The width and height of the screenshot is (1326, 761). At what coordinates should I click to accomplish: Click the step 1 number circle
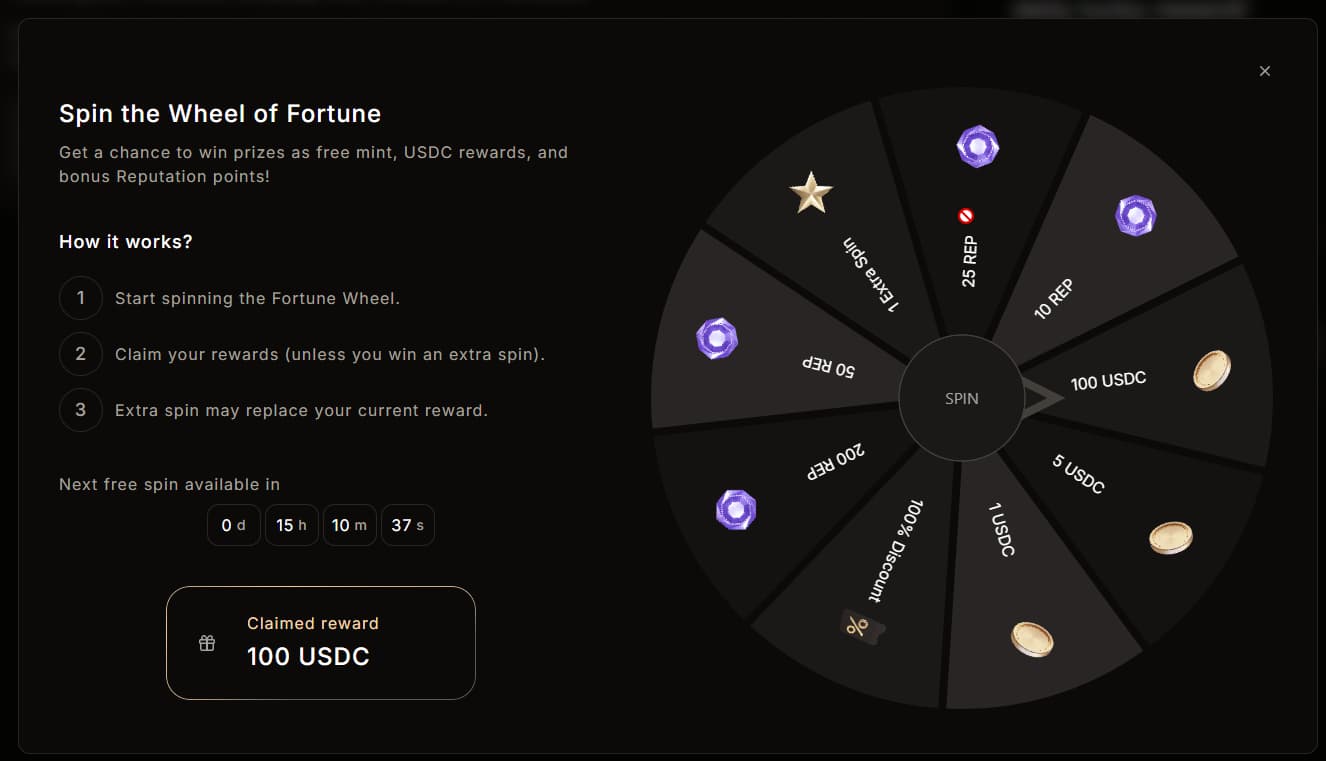click(x=81, y=298)
